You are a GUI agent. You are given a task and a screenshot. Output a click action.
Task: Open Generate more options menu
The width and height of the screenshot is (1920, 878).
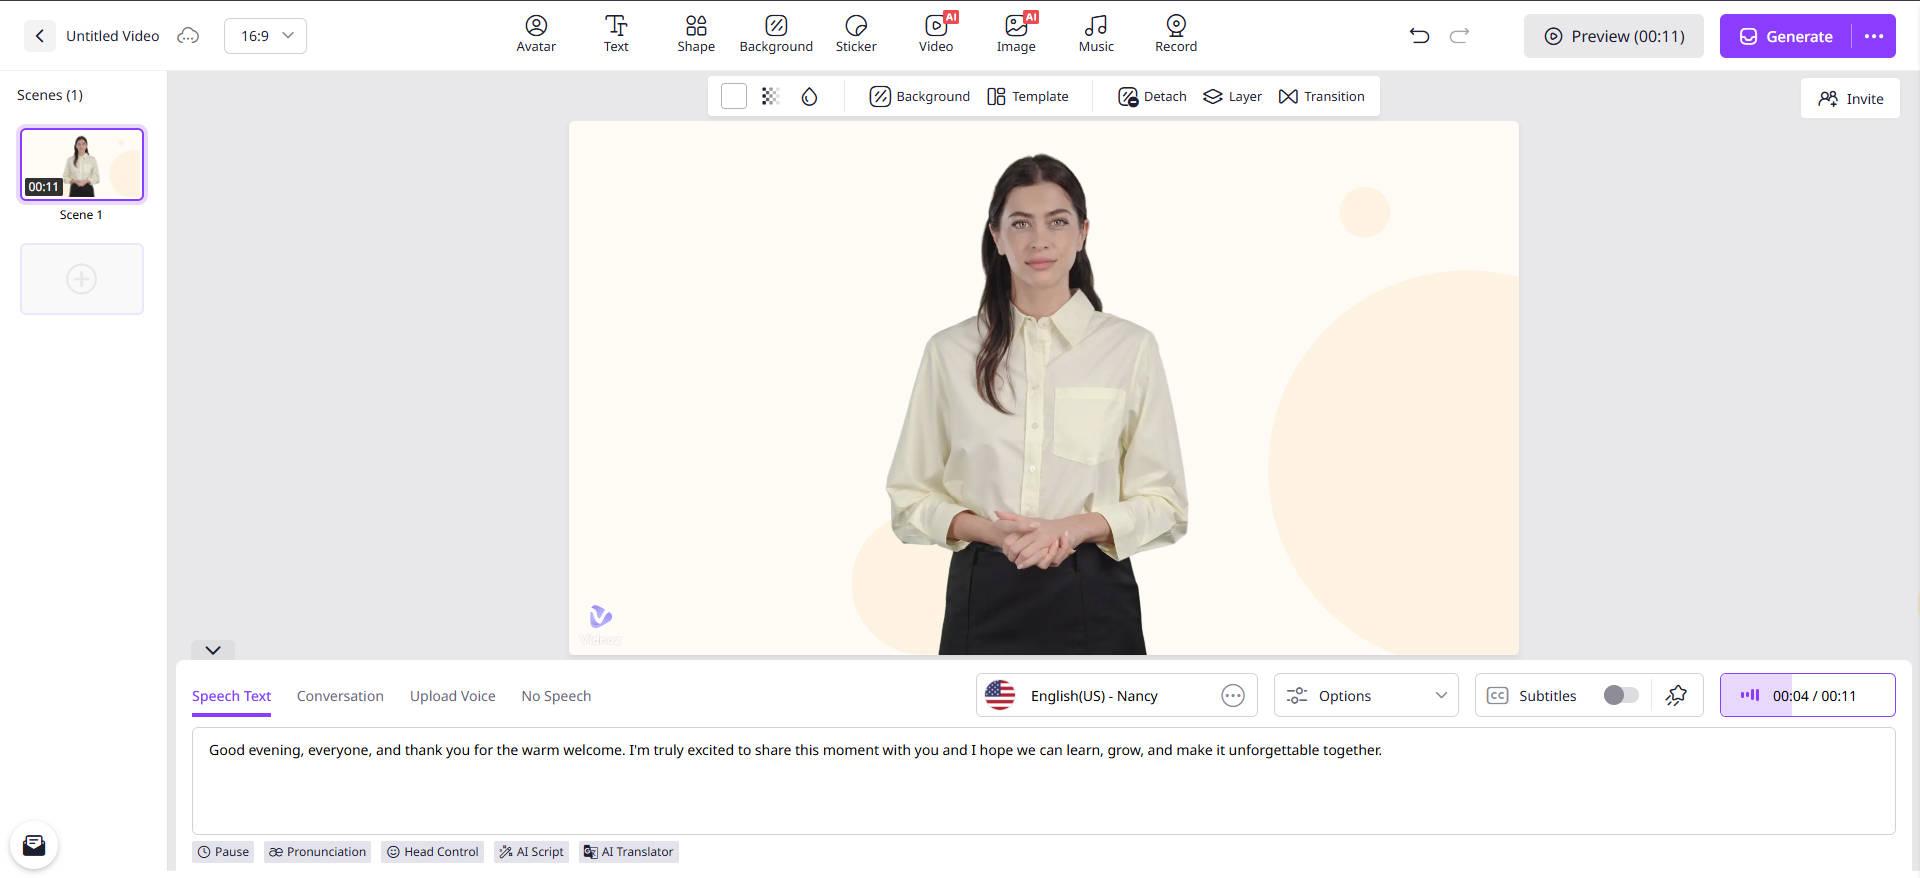coord(1873,36)
